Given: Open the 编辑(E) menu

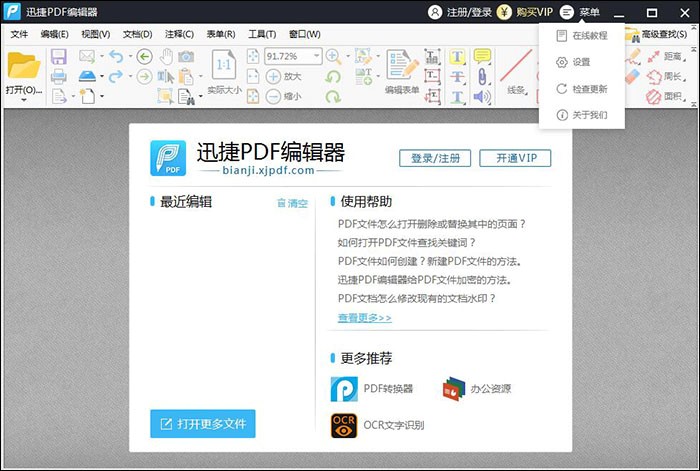Looking at the screenshot, I should click(x=54, y=34).
